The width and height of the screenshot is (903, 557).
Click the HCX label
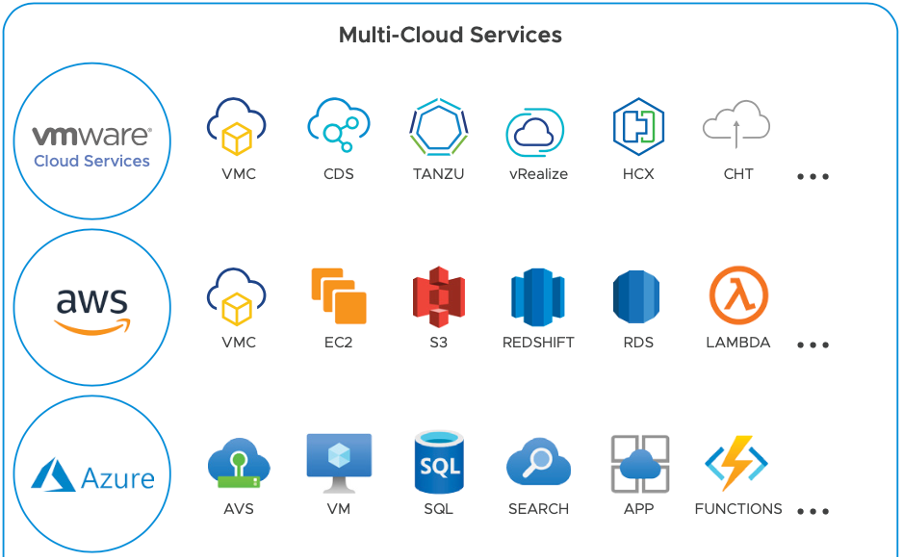tap(639, 174)
